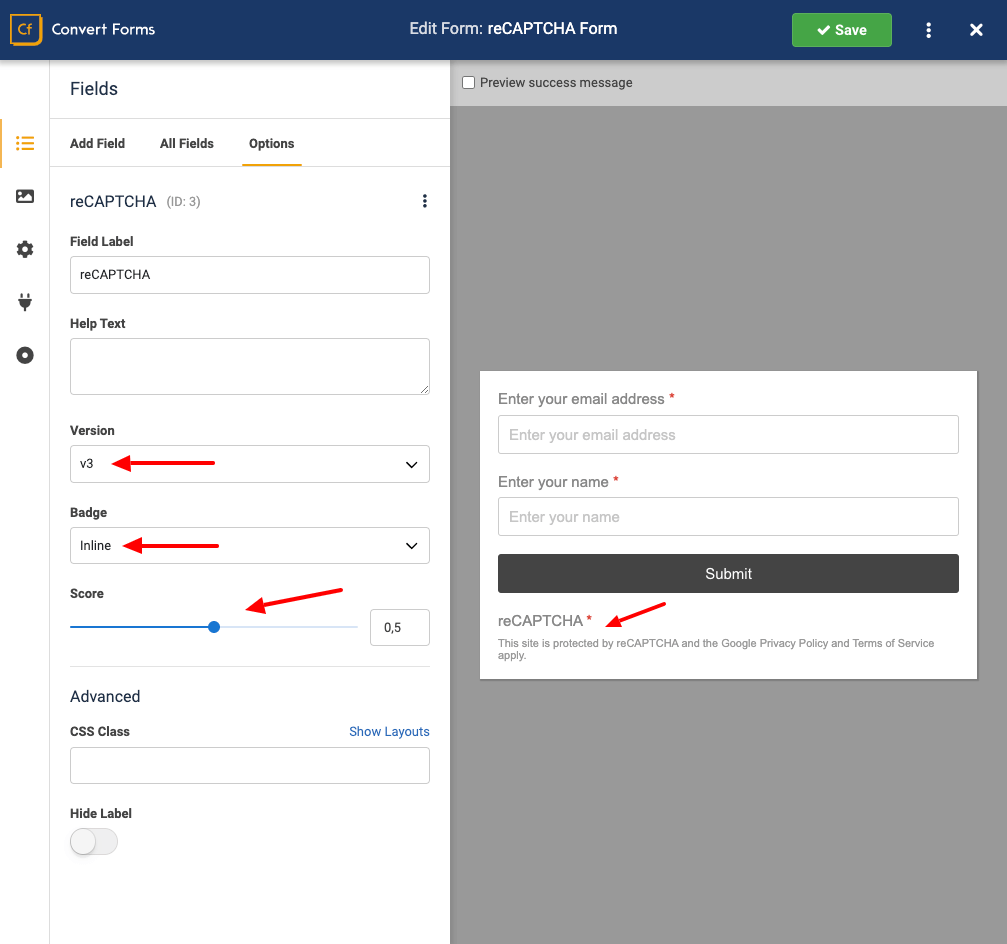Screen dimensions: 1007x944
Task: Open the circle dot sidebar icon
Action: [25, 355]
